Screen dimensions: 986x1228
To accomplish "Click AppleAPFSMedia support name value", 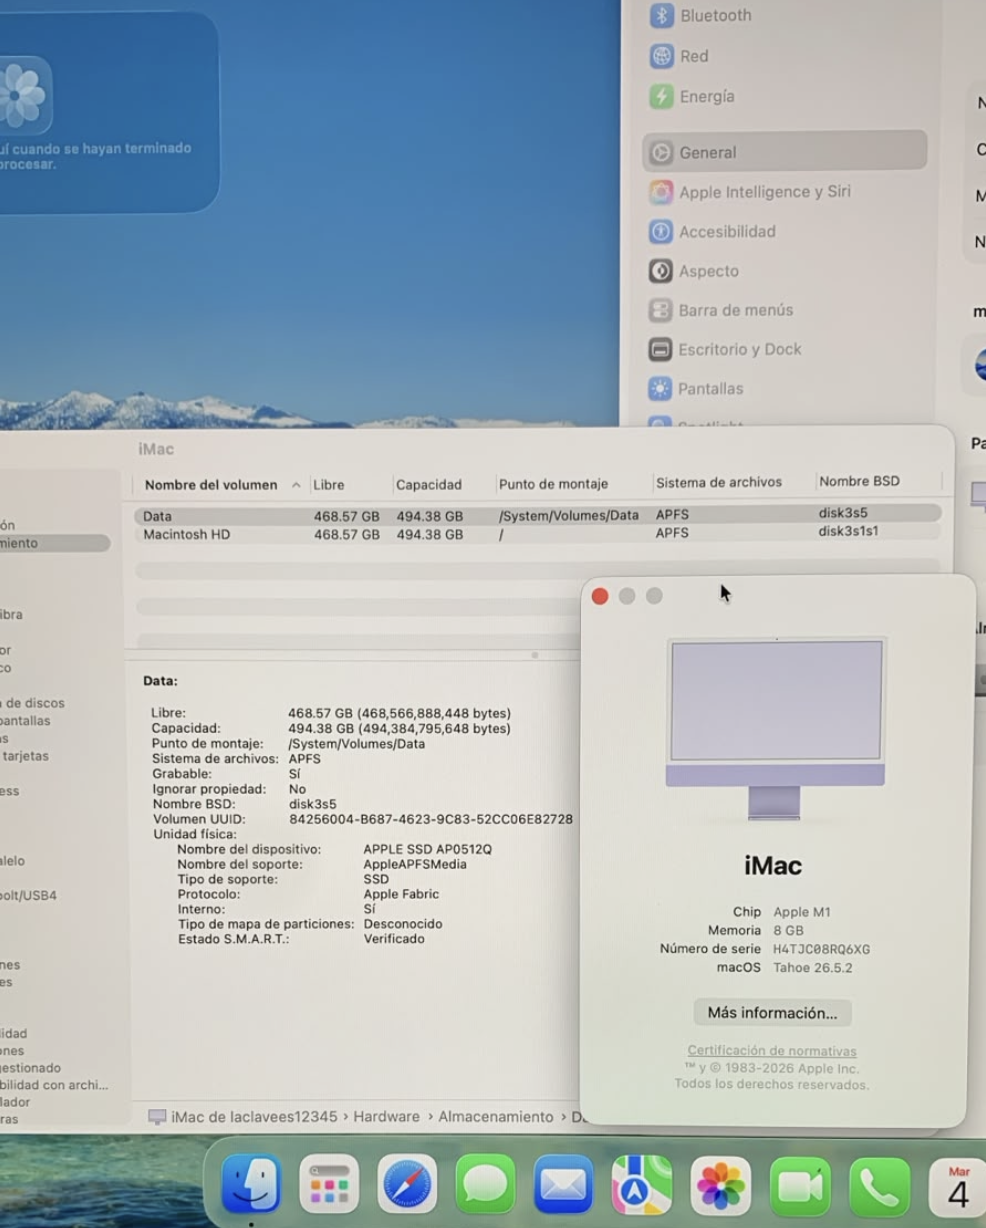I will [x=415, y=864].
